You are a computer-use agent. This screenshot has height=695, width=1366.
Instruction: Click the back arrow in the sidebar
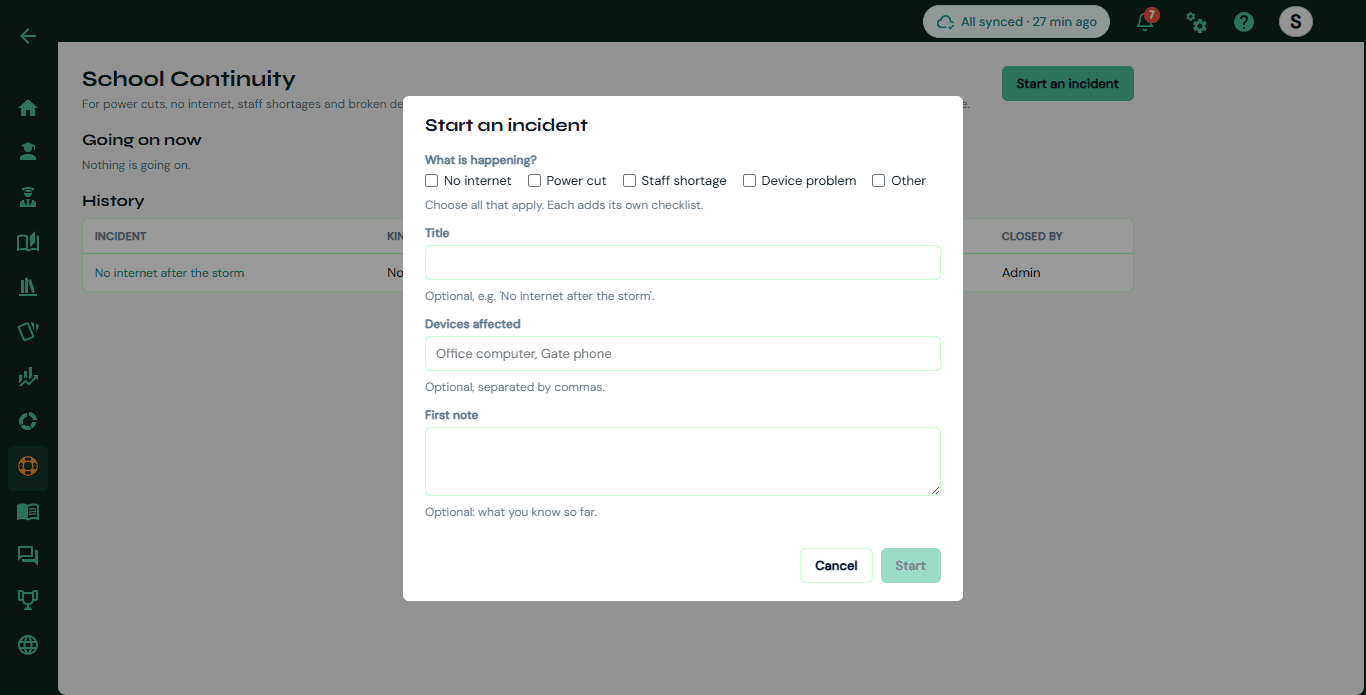28,36
